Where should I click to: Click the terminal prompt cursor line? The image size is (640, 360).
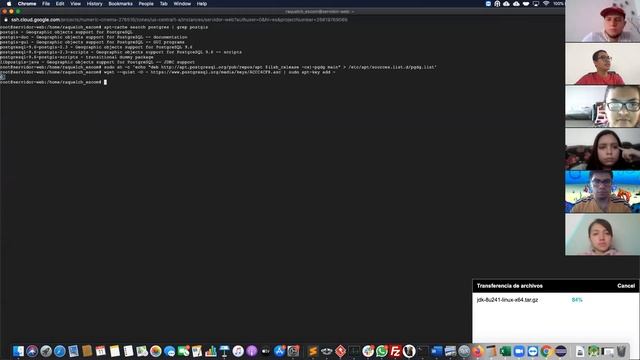click(53, 82)
